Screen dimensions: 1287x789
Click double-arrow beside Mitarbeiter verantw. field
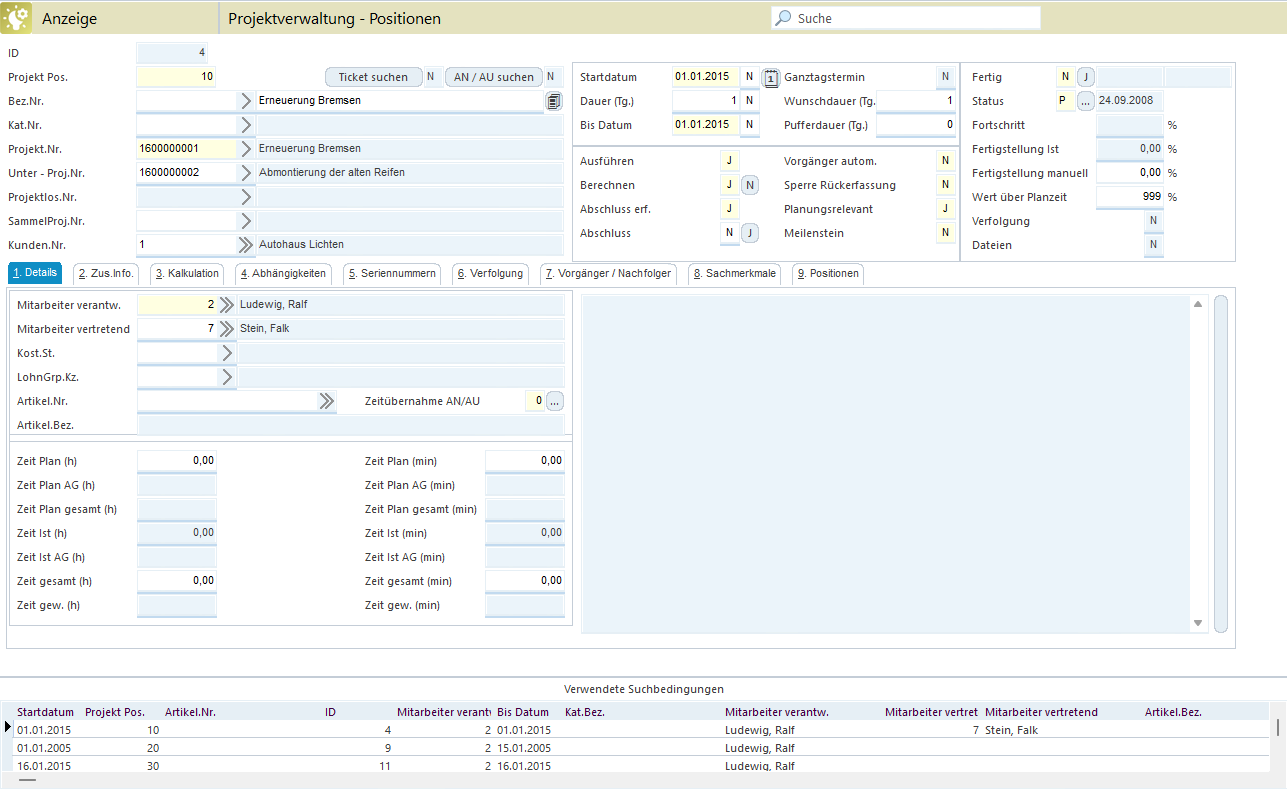click(227, 305)
